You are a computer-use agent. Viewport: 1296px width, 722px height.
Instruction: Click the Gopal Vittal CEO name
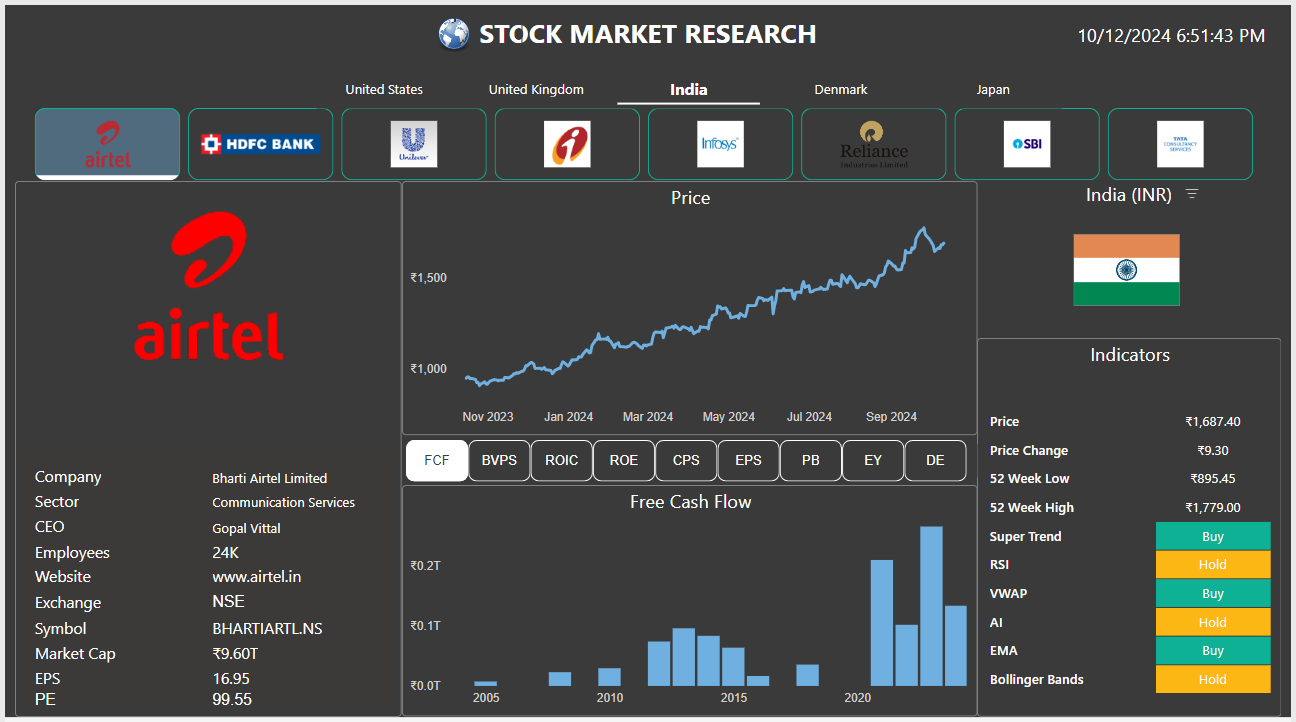click(246, 528)
